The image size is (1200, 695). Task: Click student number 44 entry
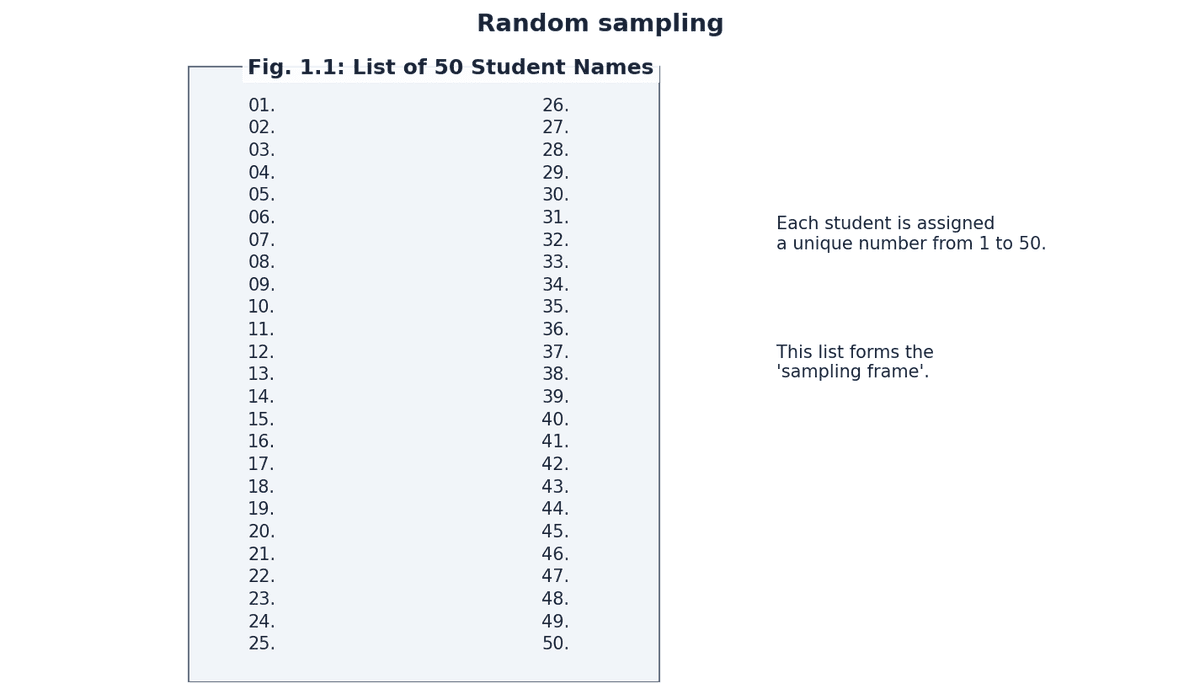555,509
